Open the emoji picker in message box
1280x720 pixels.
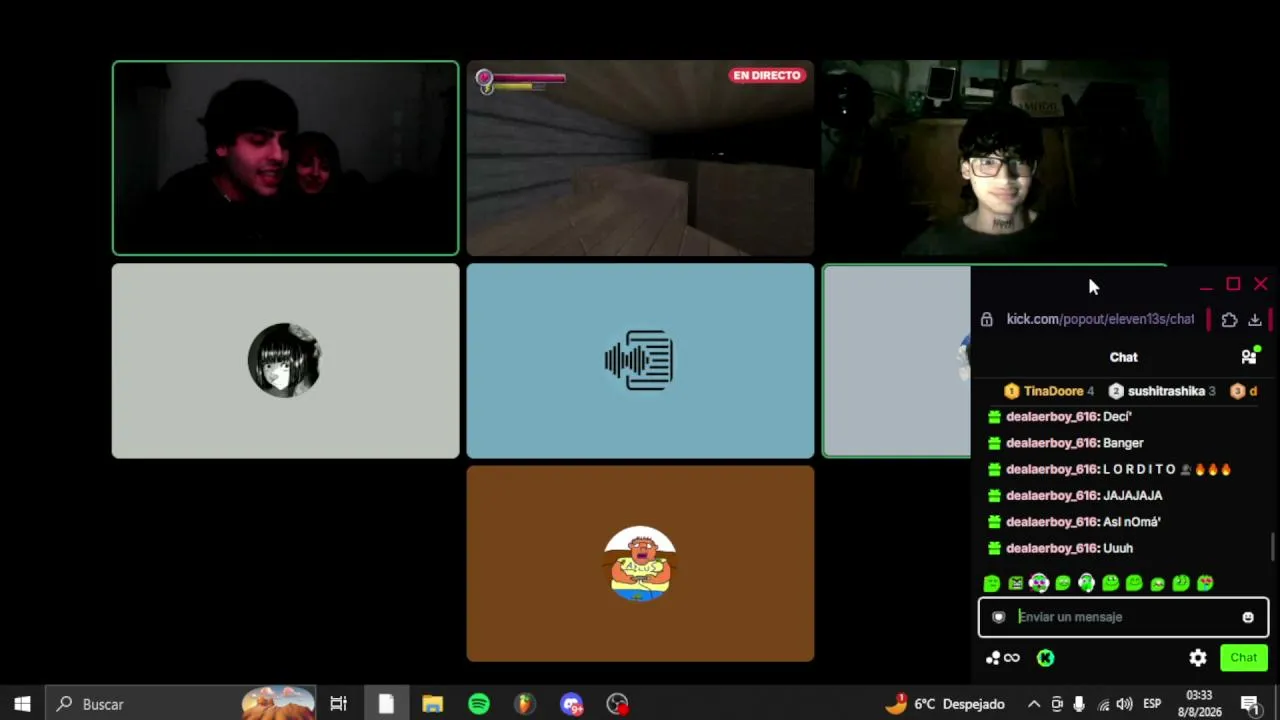tap(1248, 617)
